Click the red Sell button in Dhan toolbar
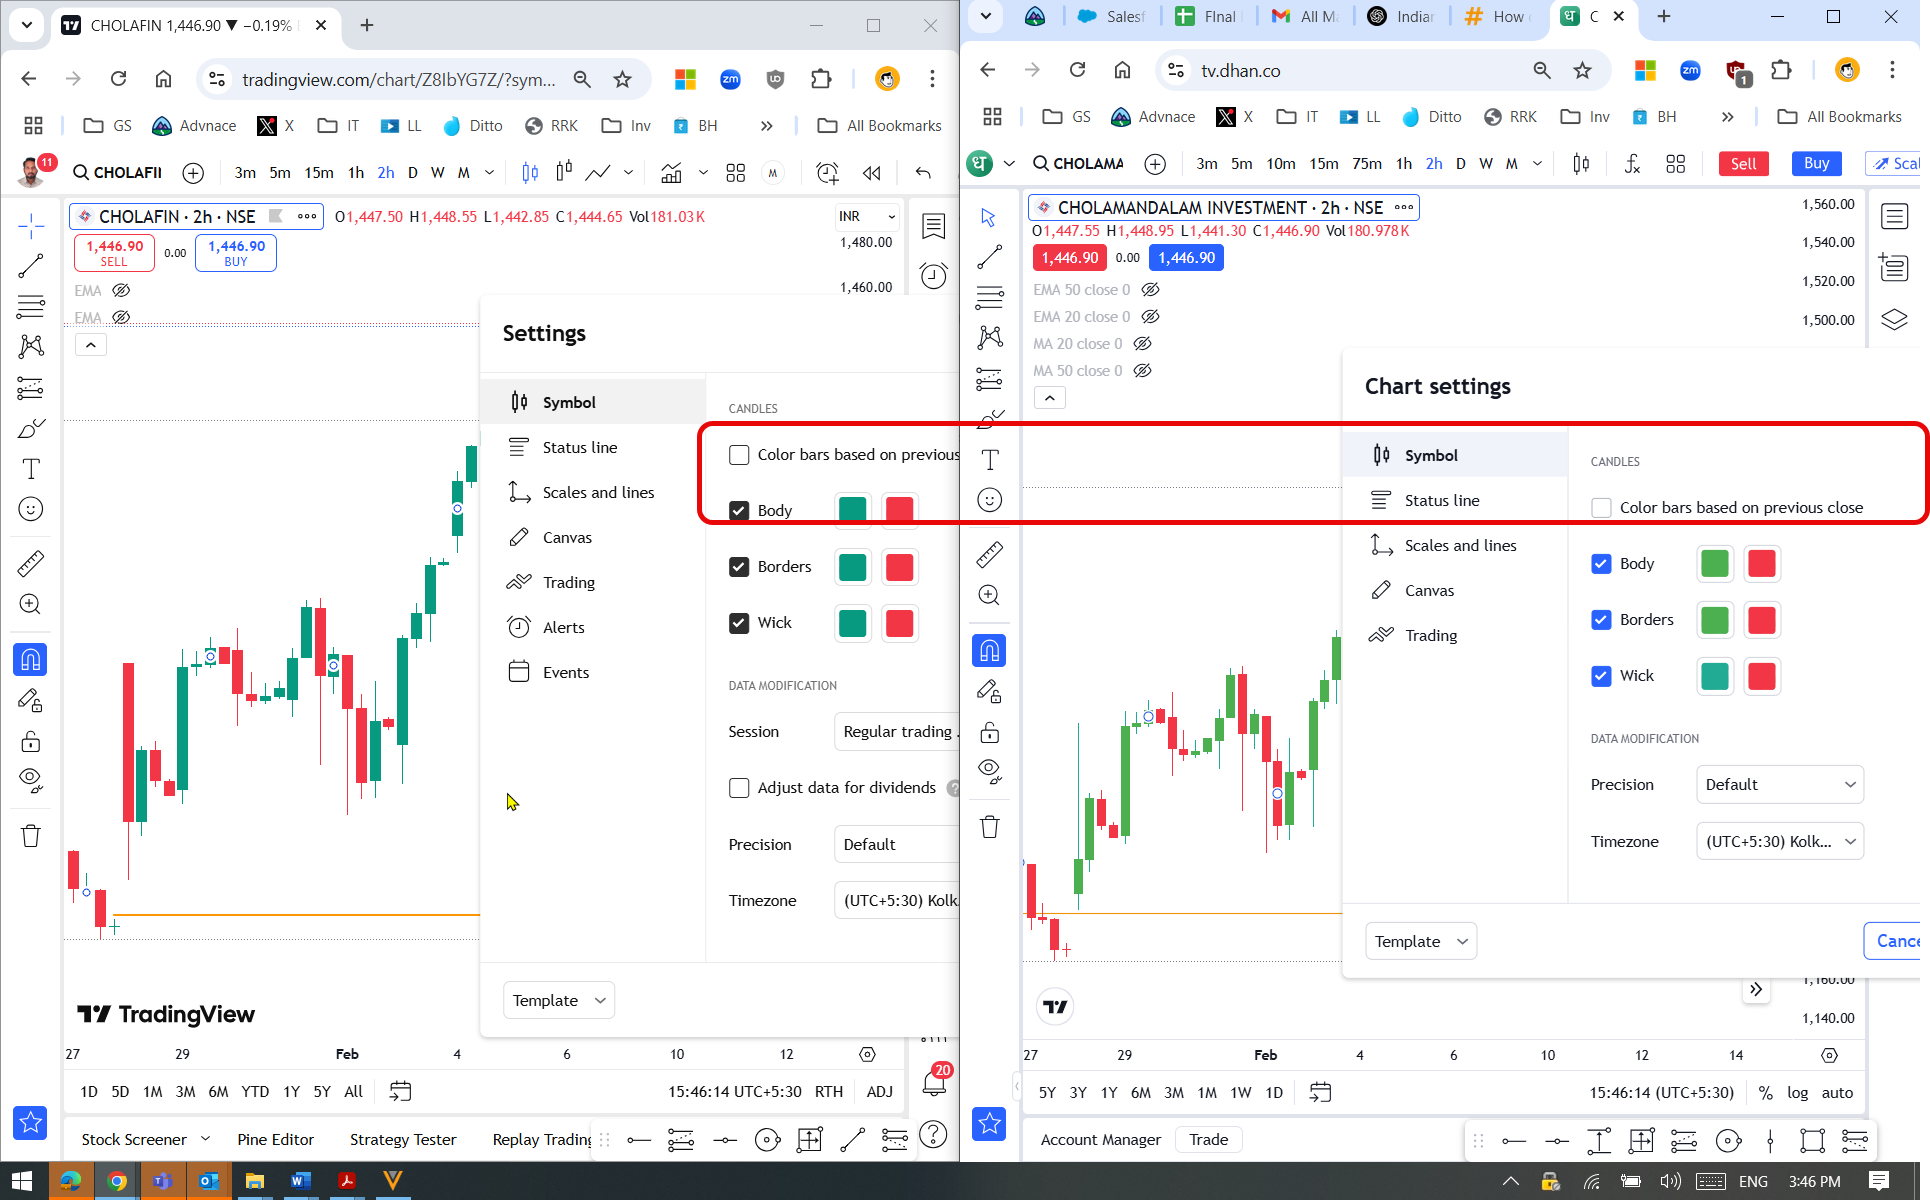 coord(1743,164)
